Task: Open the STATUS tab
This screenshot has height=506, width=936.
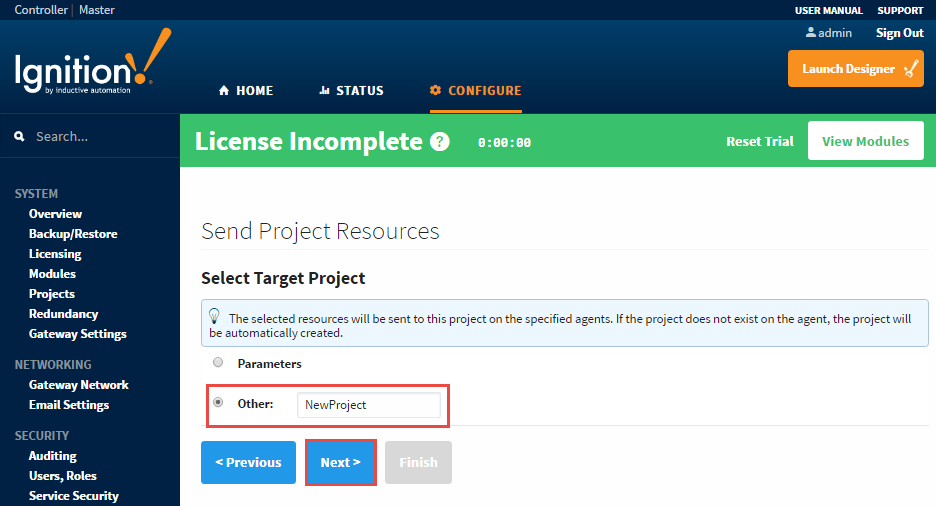Action: [x=352, y=91]
